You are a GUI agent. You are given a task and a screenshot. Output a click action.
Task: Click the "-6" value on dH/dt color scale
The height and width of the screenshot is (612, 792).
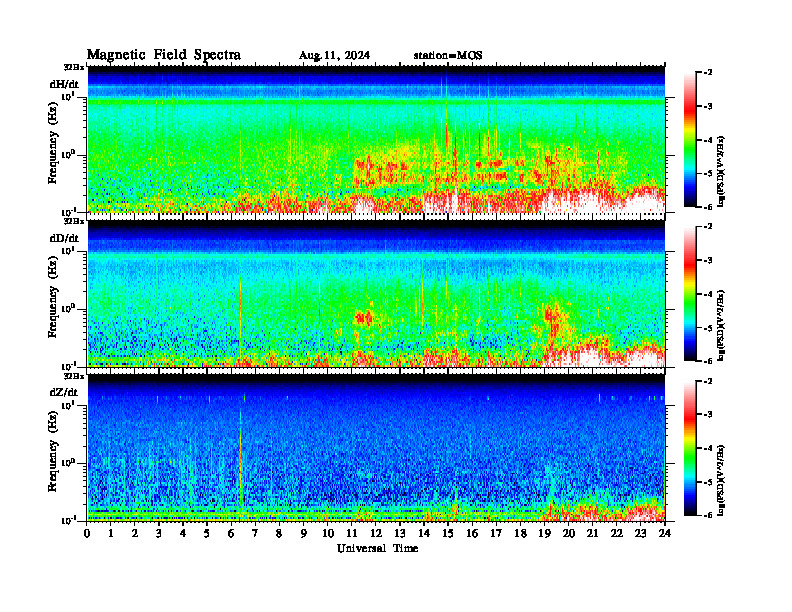(x=708, y=207)
